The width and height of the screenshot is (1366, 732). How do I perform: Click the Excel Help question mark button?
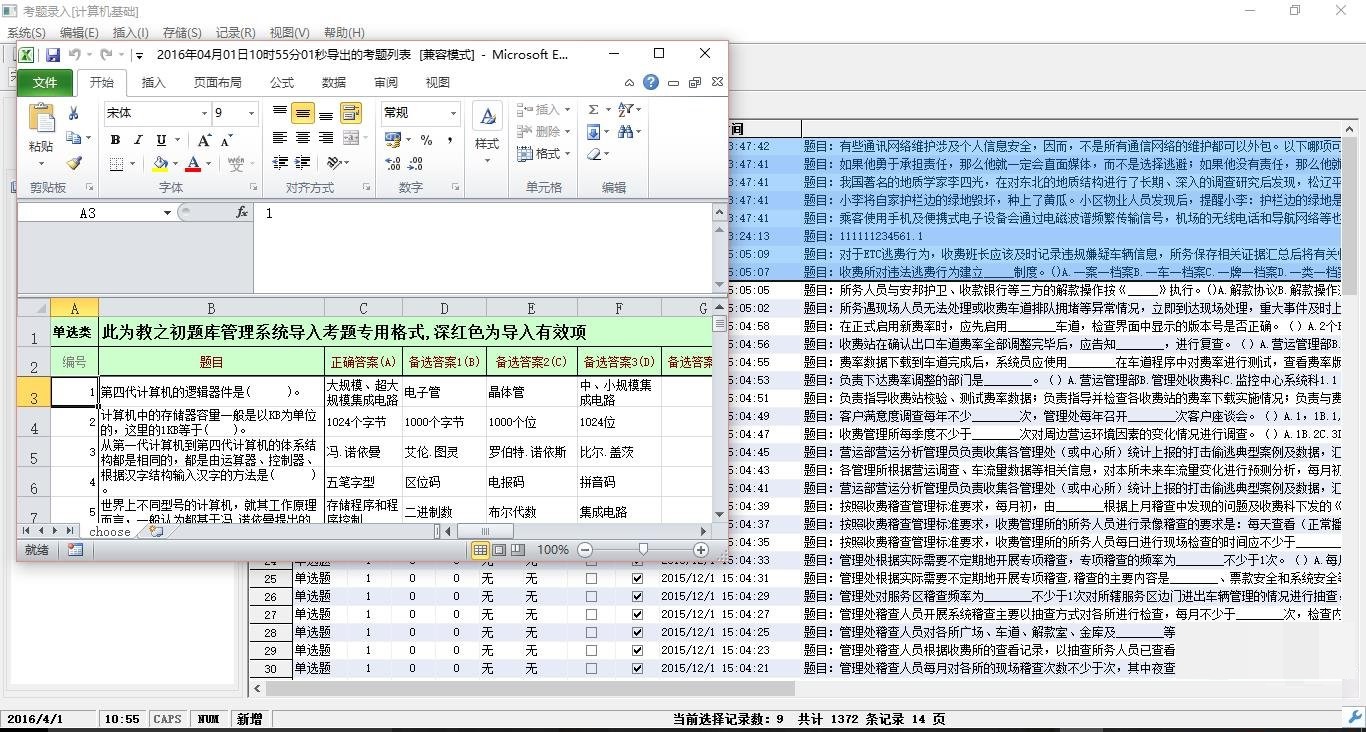pos(650,82)
